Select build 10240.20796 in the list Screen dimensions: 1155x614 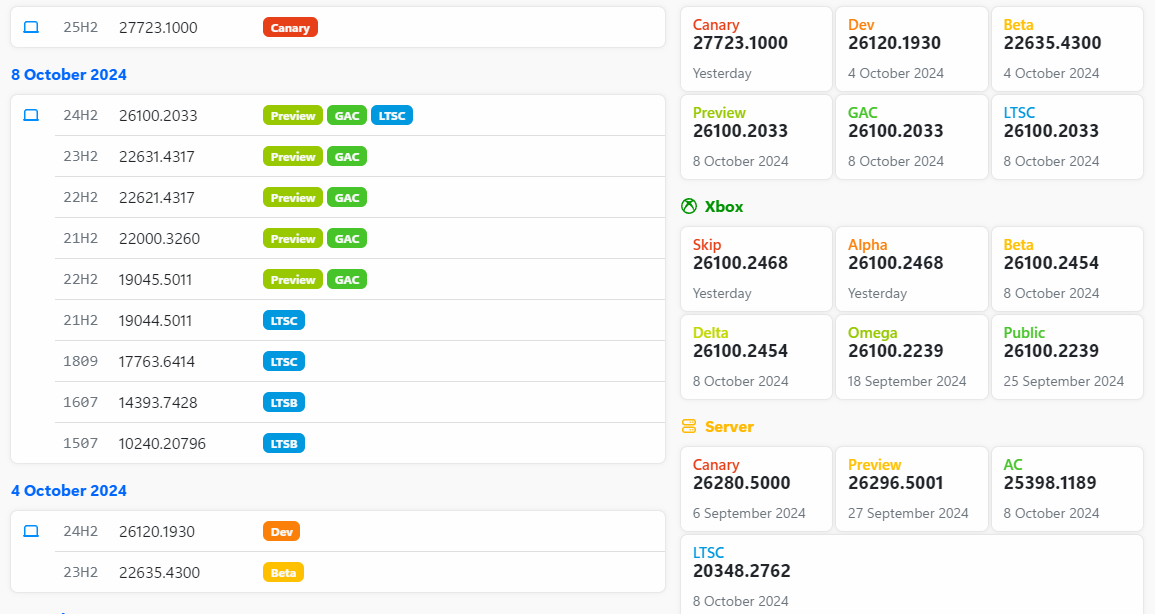pos(162,443)
